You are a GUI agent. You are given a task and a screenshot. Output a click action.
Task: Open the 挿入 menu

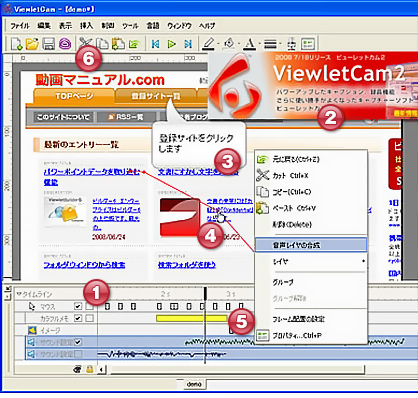point(86,26)
